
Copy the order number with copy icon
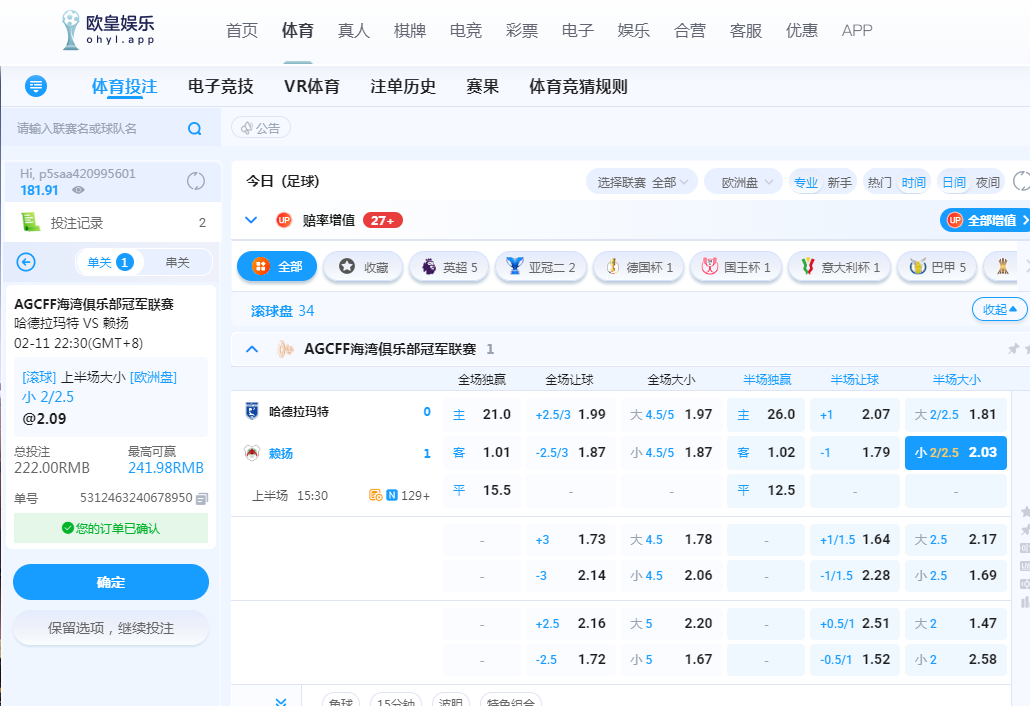click(x=202, y=498)
